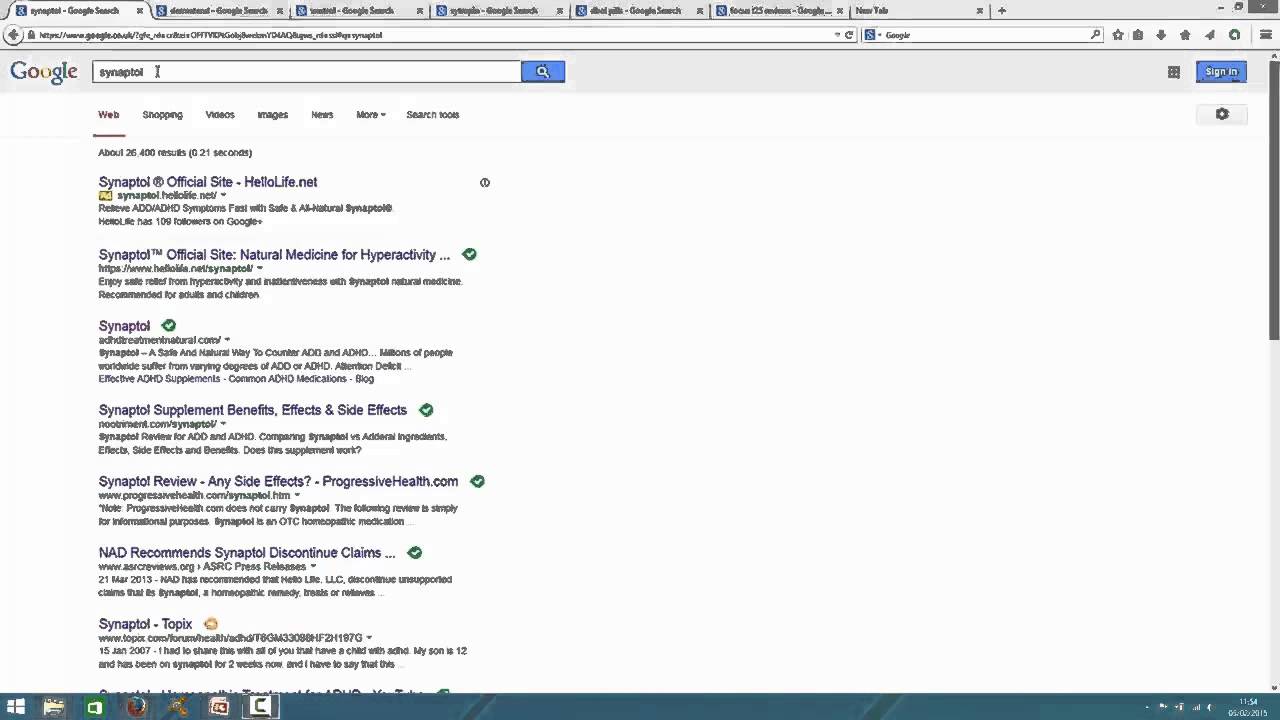Open the Search tools option

tap(433, 115)
